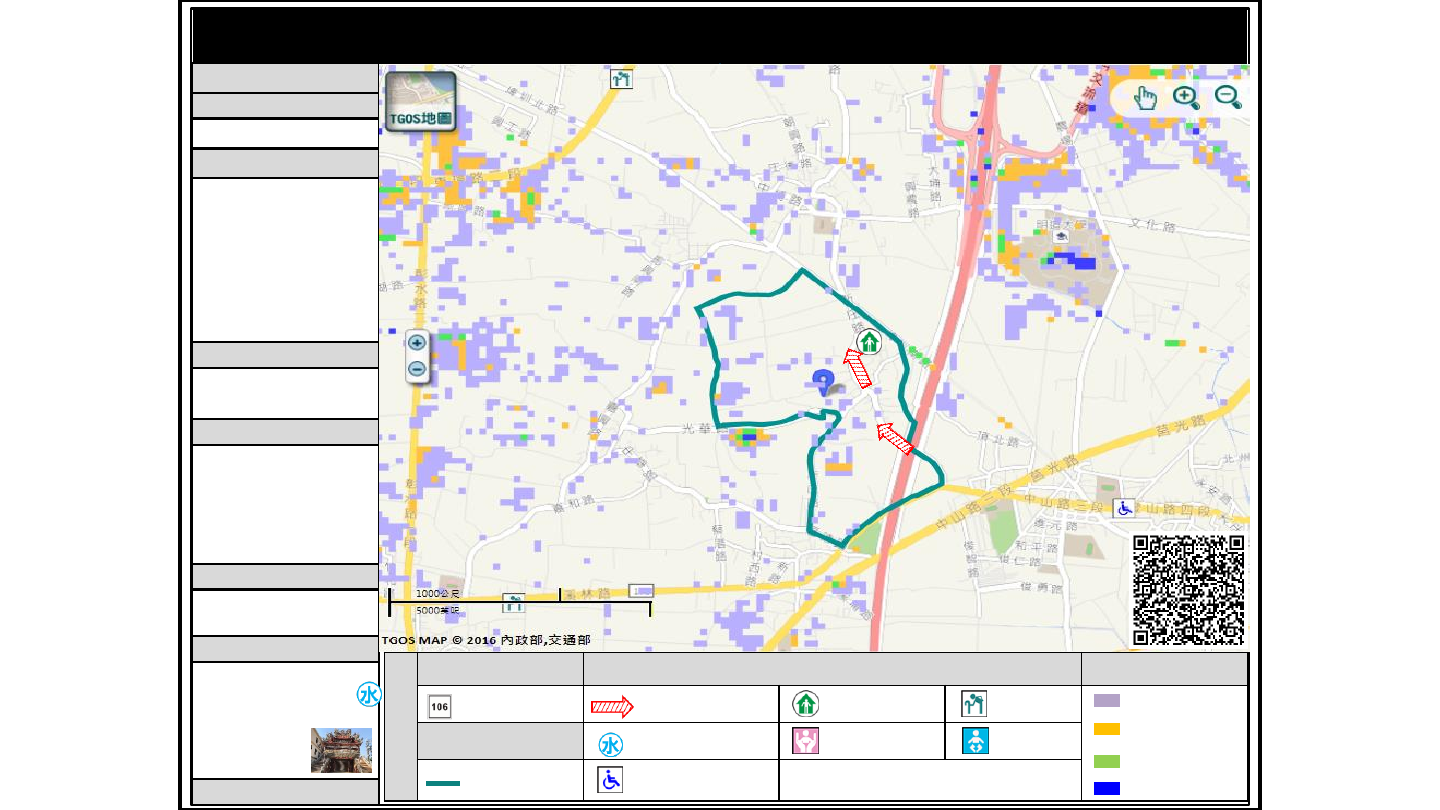Image resolution: width=1440 pixels, height=810 pixels.
Task: Click the red striped arrow legend icon
Action: [x=612, y=707]
